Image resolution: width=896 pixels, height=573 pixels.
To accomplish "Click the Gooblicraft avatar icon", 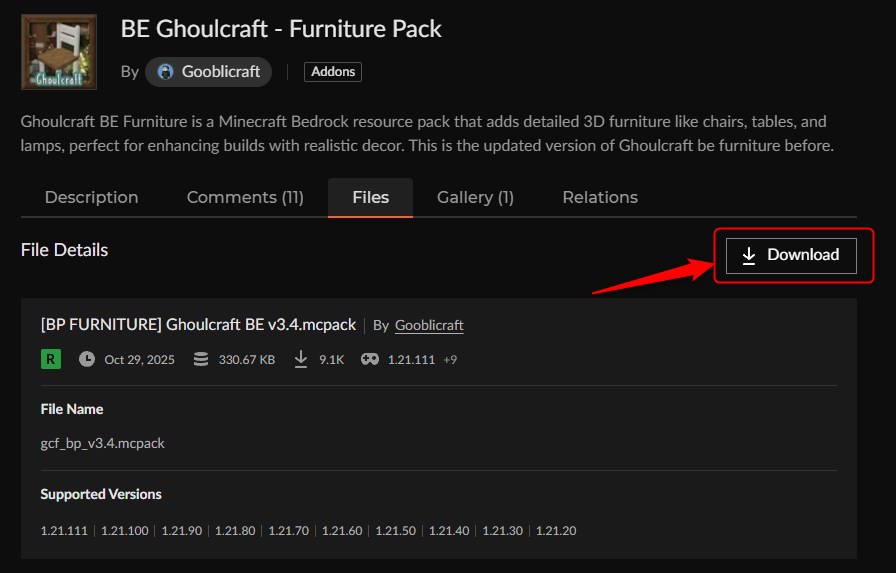I will pyautogui.click(x=165, y=72).
